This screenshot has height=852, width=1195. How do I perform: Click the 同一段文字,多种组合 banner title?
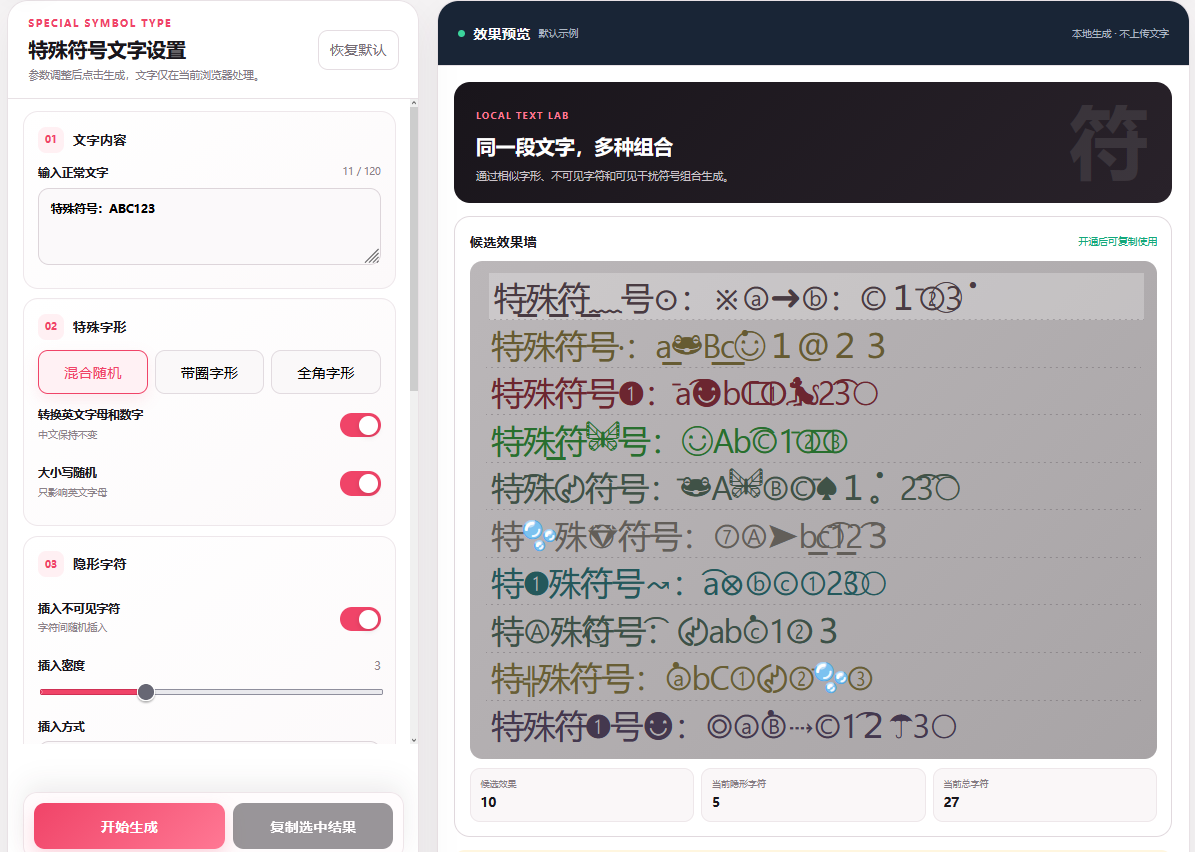point(575,147)
